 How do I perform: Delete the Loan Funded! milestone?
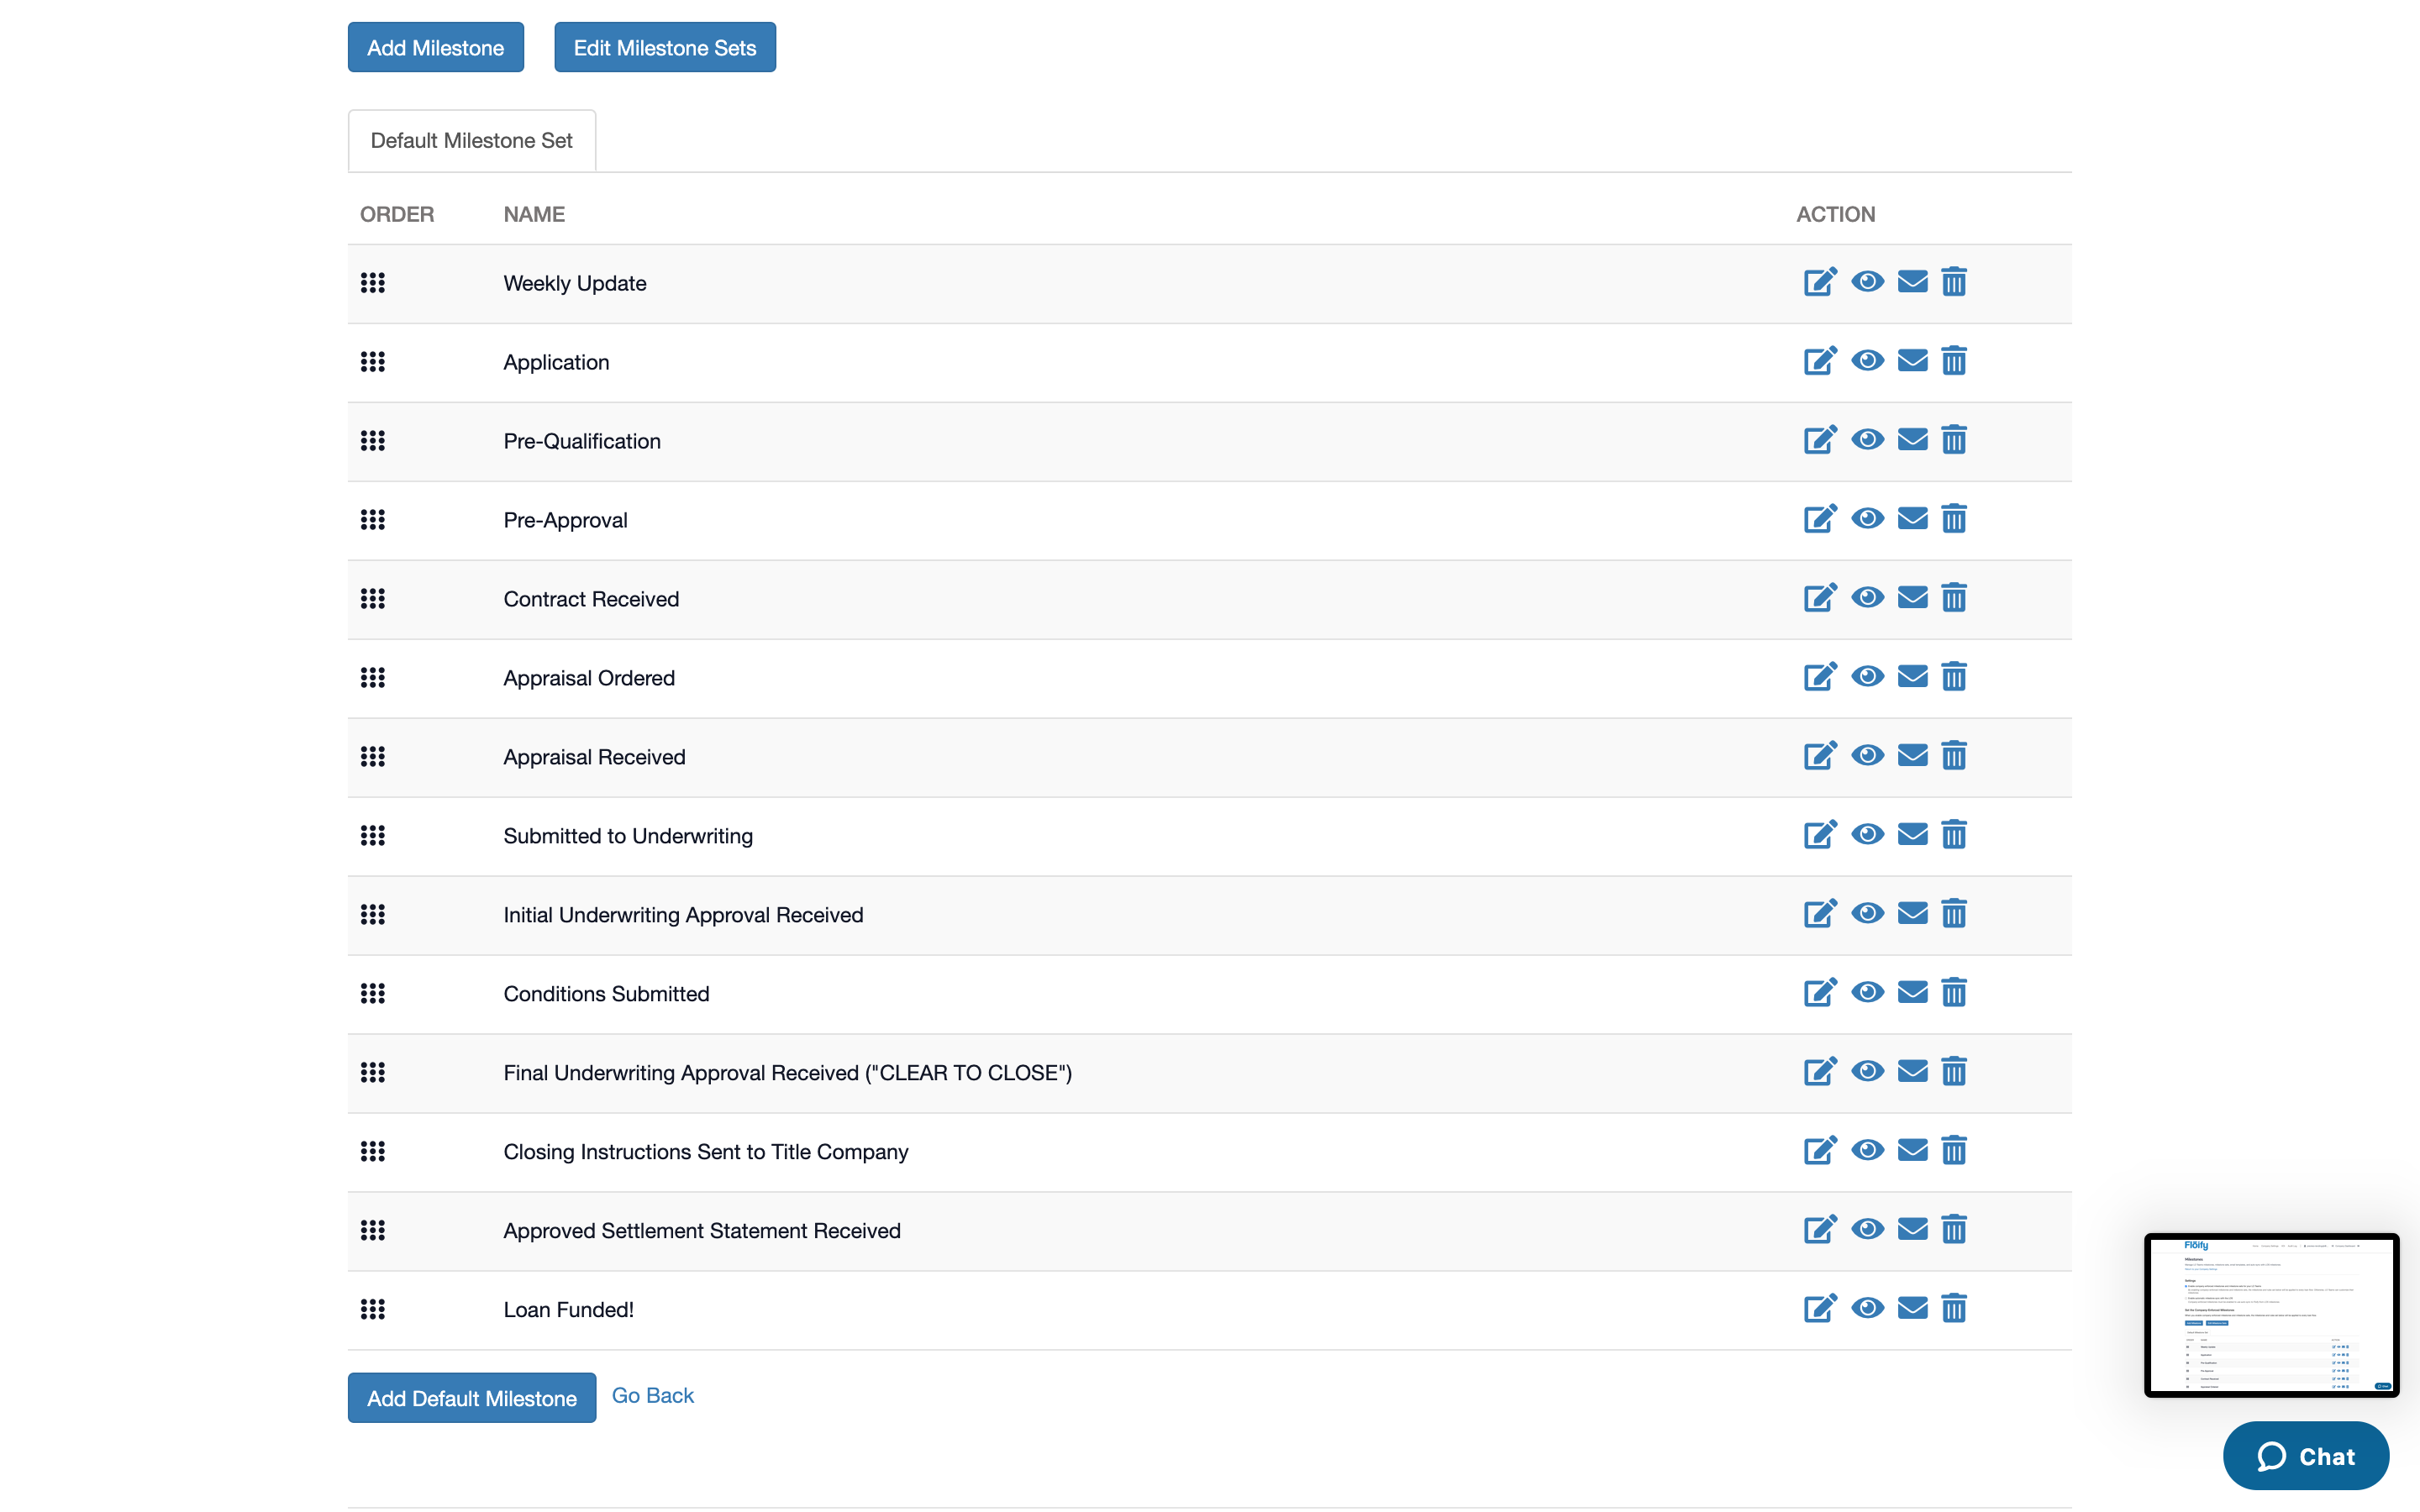pyautogui.click(x=1953, y=1308)
